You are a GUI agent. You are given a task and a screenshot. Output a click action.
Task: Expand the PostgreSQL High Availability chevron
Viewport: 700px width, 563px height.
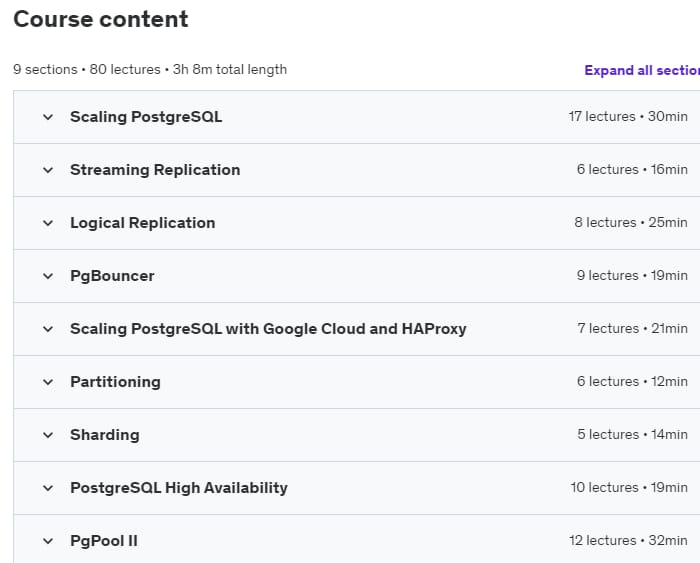pyautogui.click(x=48, y=488)
